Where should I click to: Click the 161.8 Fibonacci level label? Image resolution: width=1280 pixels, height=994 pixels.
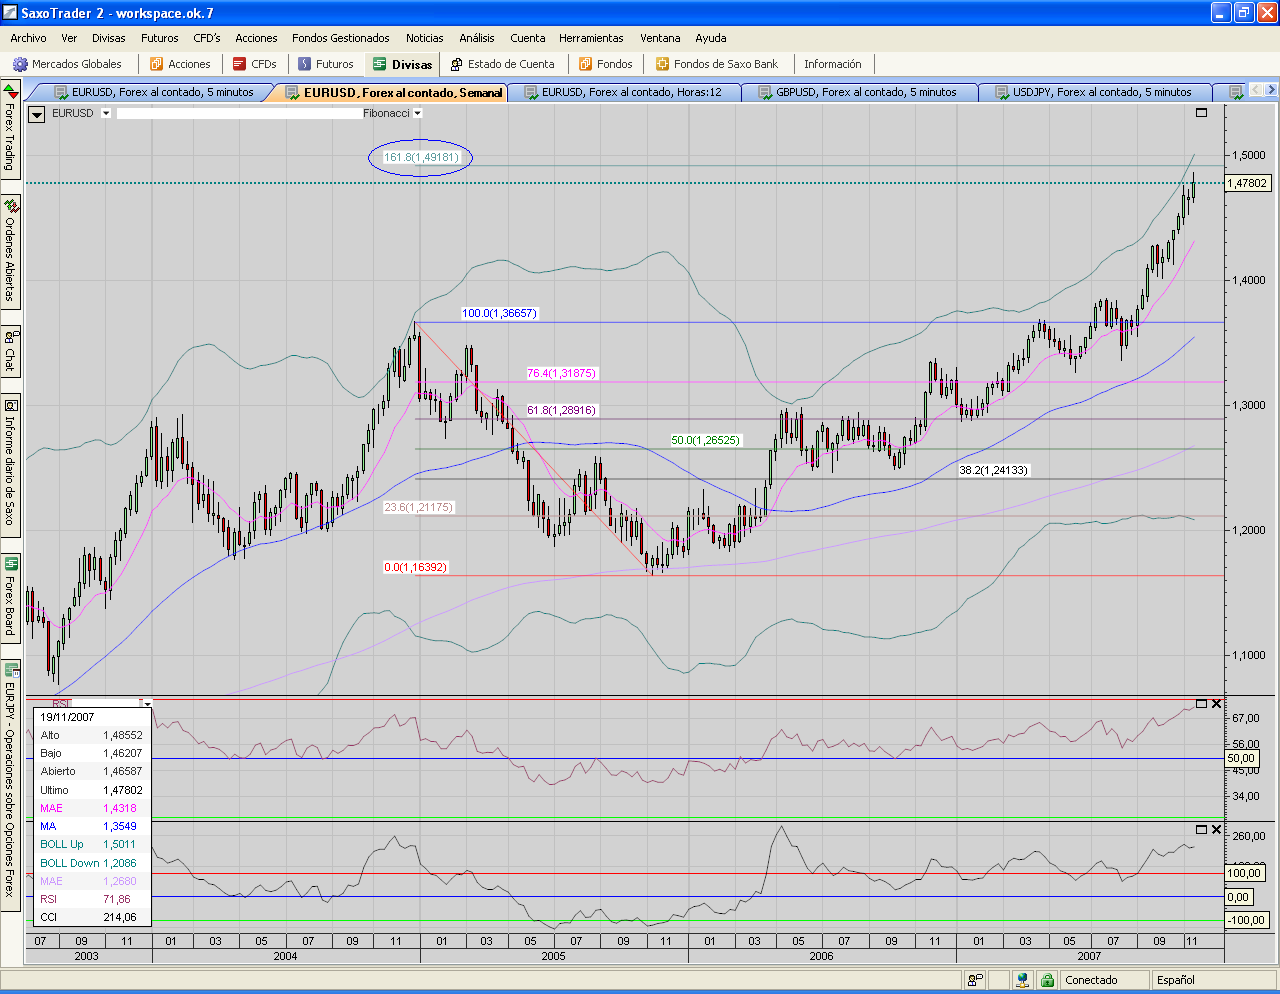pyautogui.click(x=421, y=157)
